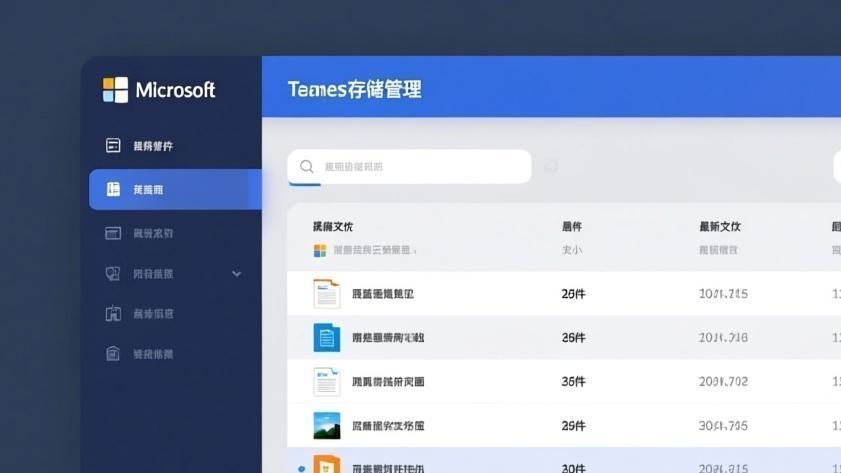Click the file name in the 29件 row
The width and height of the screenshot is (841, 473).
pyautogui.click(x=388, y=426)
